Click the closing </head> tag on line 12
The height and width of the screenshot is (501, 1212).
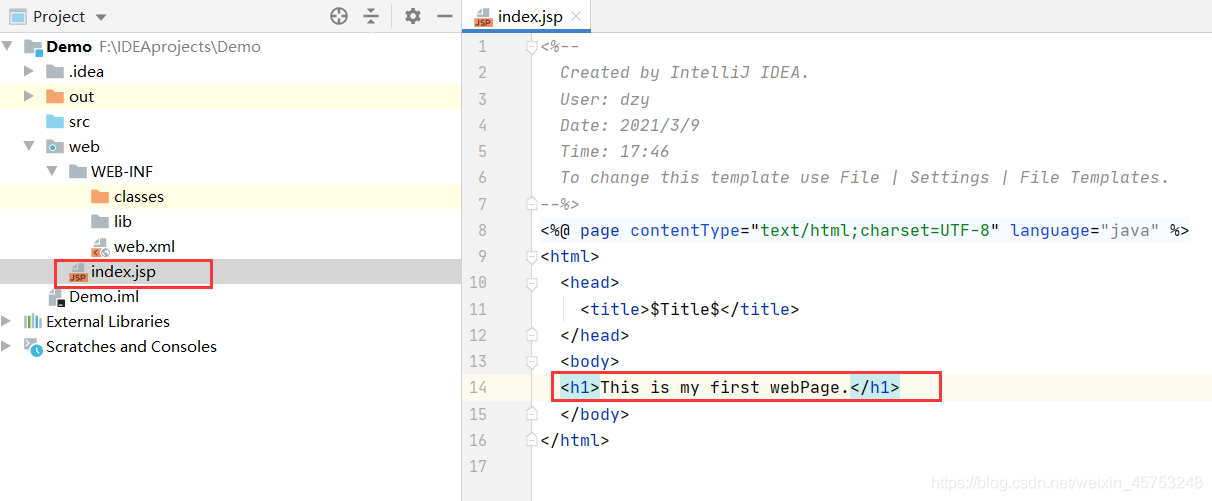(595, 335)
